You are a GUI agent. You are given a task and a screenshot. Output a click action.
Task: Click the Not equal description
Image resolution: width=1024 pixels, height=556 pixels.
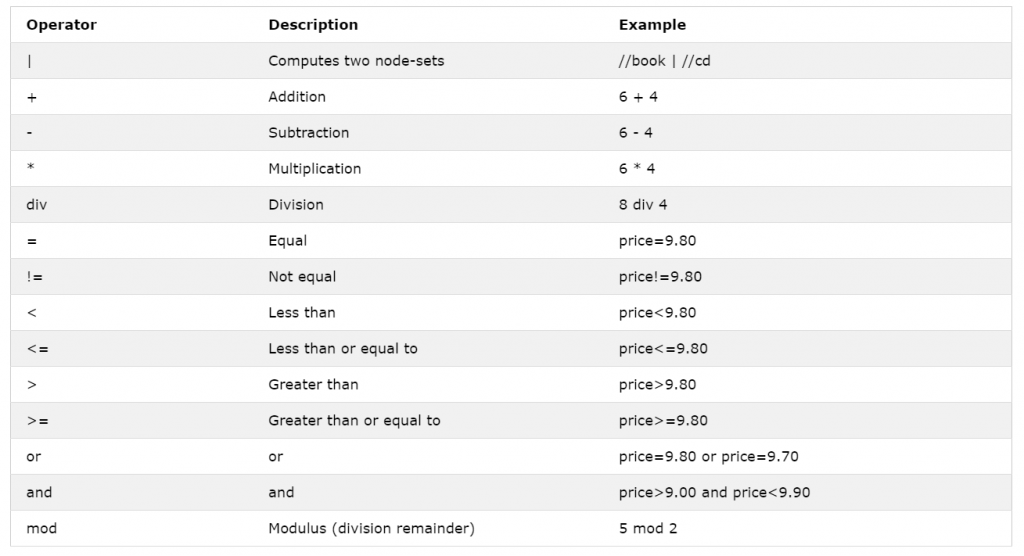[302, 276]
